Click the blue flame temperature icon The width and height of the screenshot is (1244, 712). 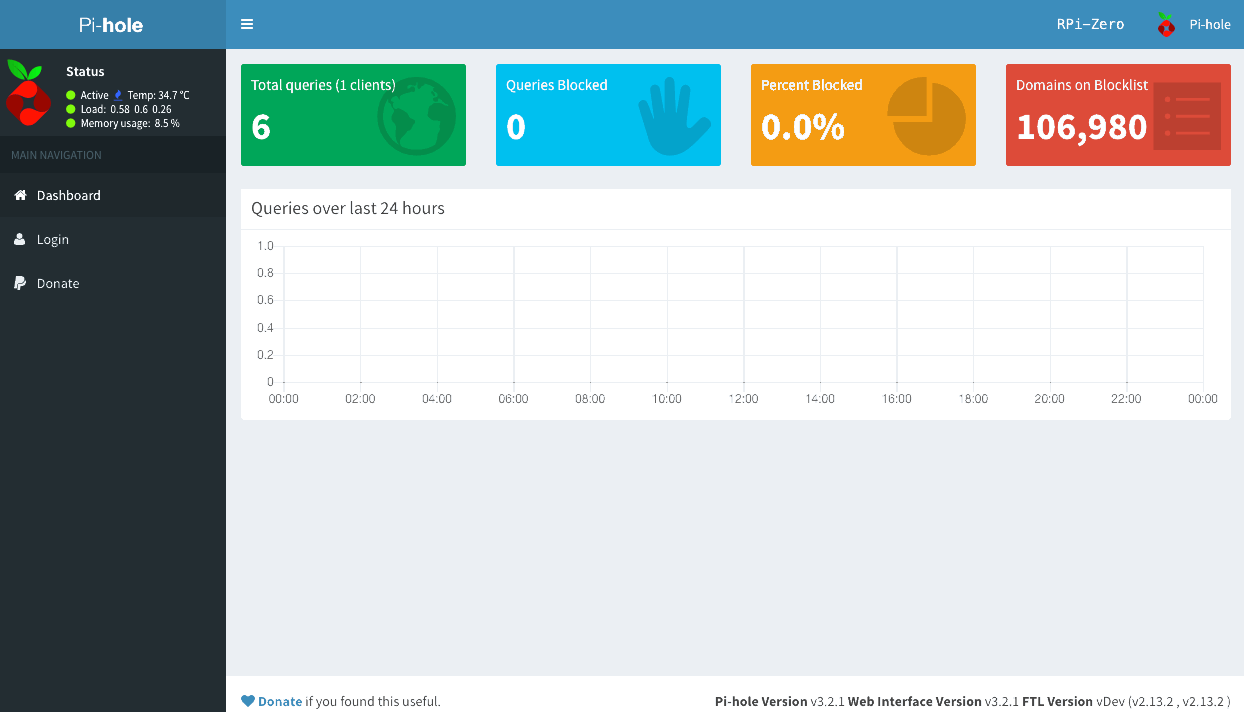click(118, 95)
